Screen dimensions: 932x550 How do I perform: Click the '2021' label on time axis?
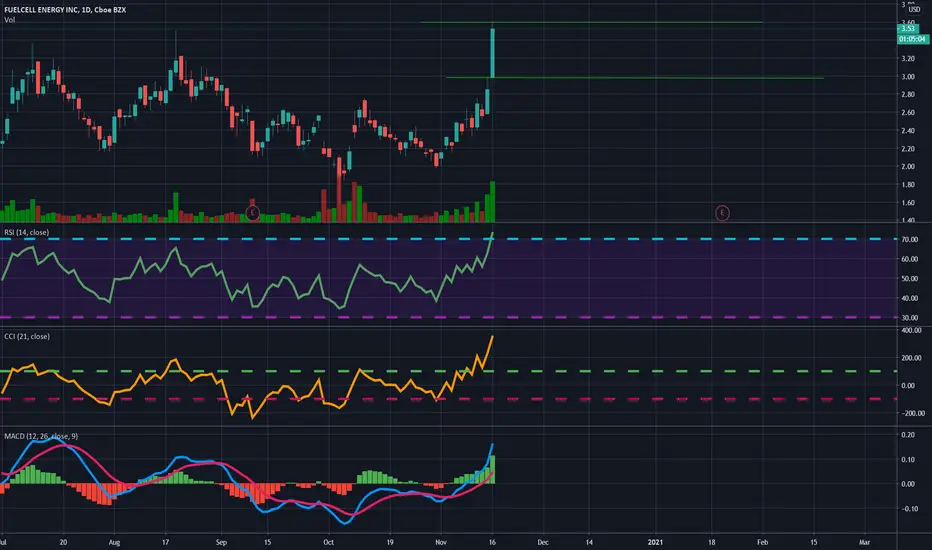click(x=655, y=542)
